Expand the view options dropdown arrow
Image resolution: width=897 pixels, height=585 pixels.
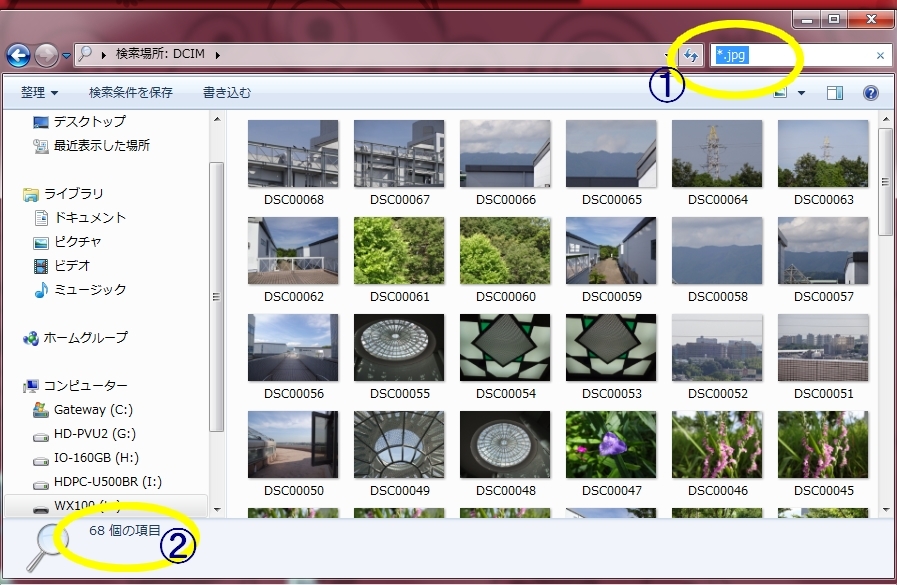tap(801, 93)
